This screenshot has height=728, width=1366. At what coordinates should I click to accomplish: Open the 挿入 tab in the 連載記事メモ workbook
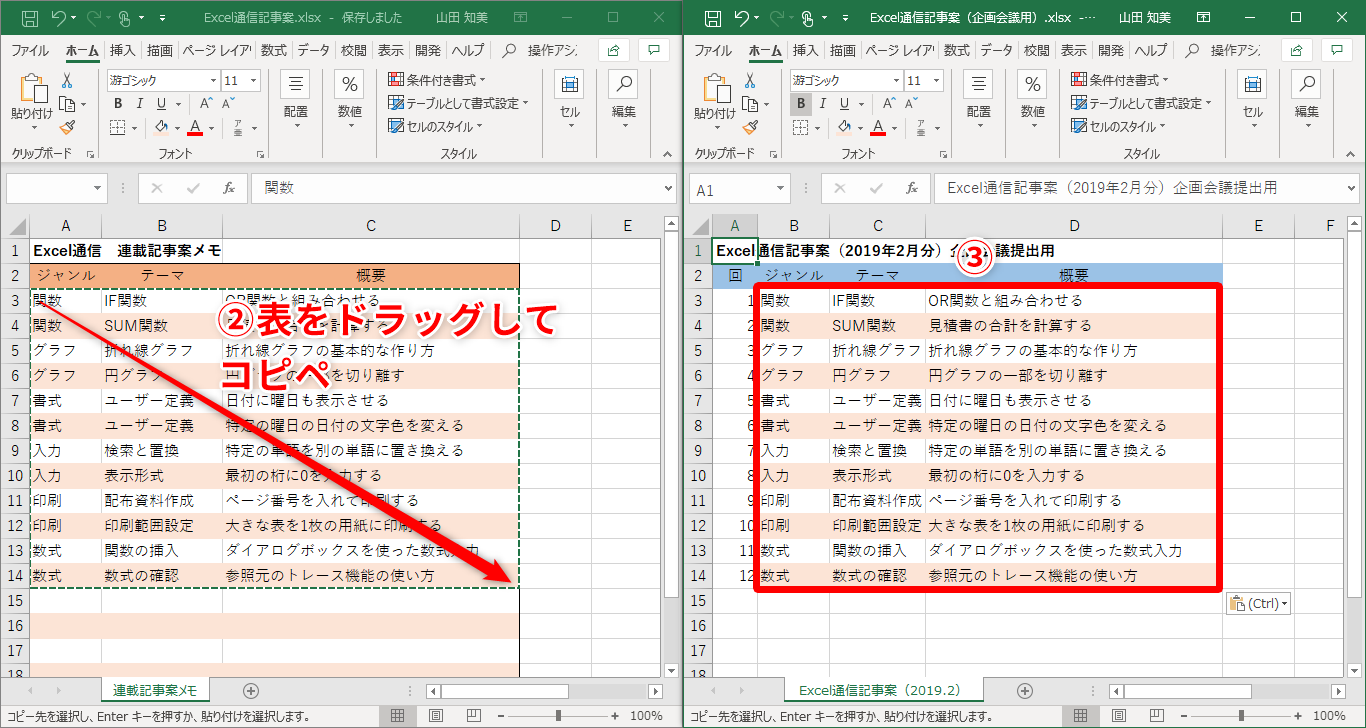click(122, 51)
